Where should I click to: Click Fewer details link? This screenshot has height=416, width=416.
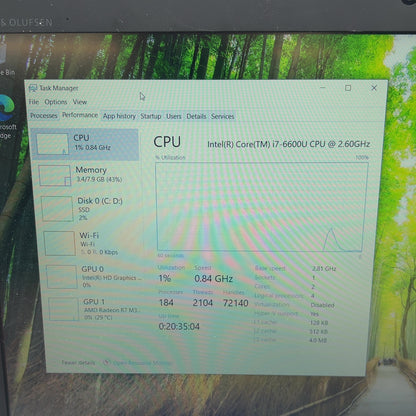click(78, 362)
